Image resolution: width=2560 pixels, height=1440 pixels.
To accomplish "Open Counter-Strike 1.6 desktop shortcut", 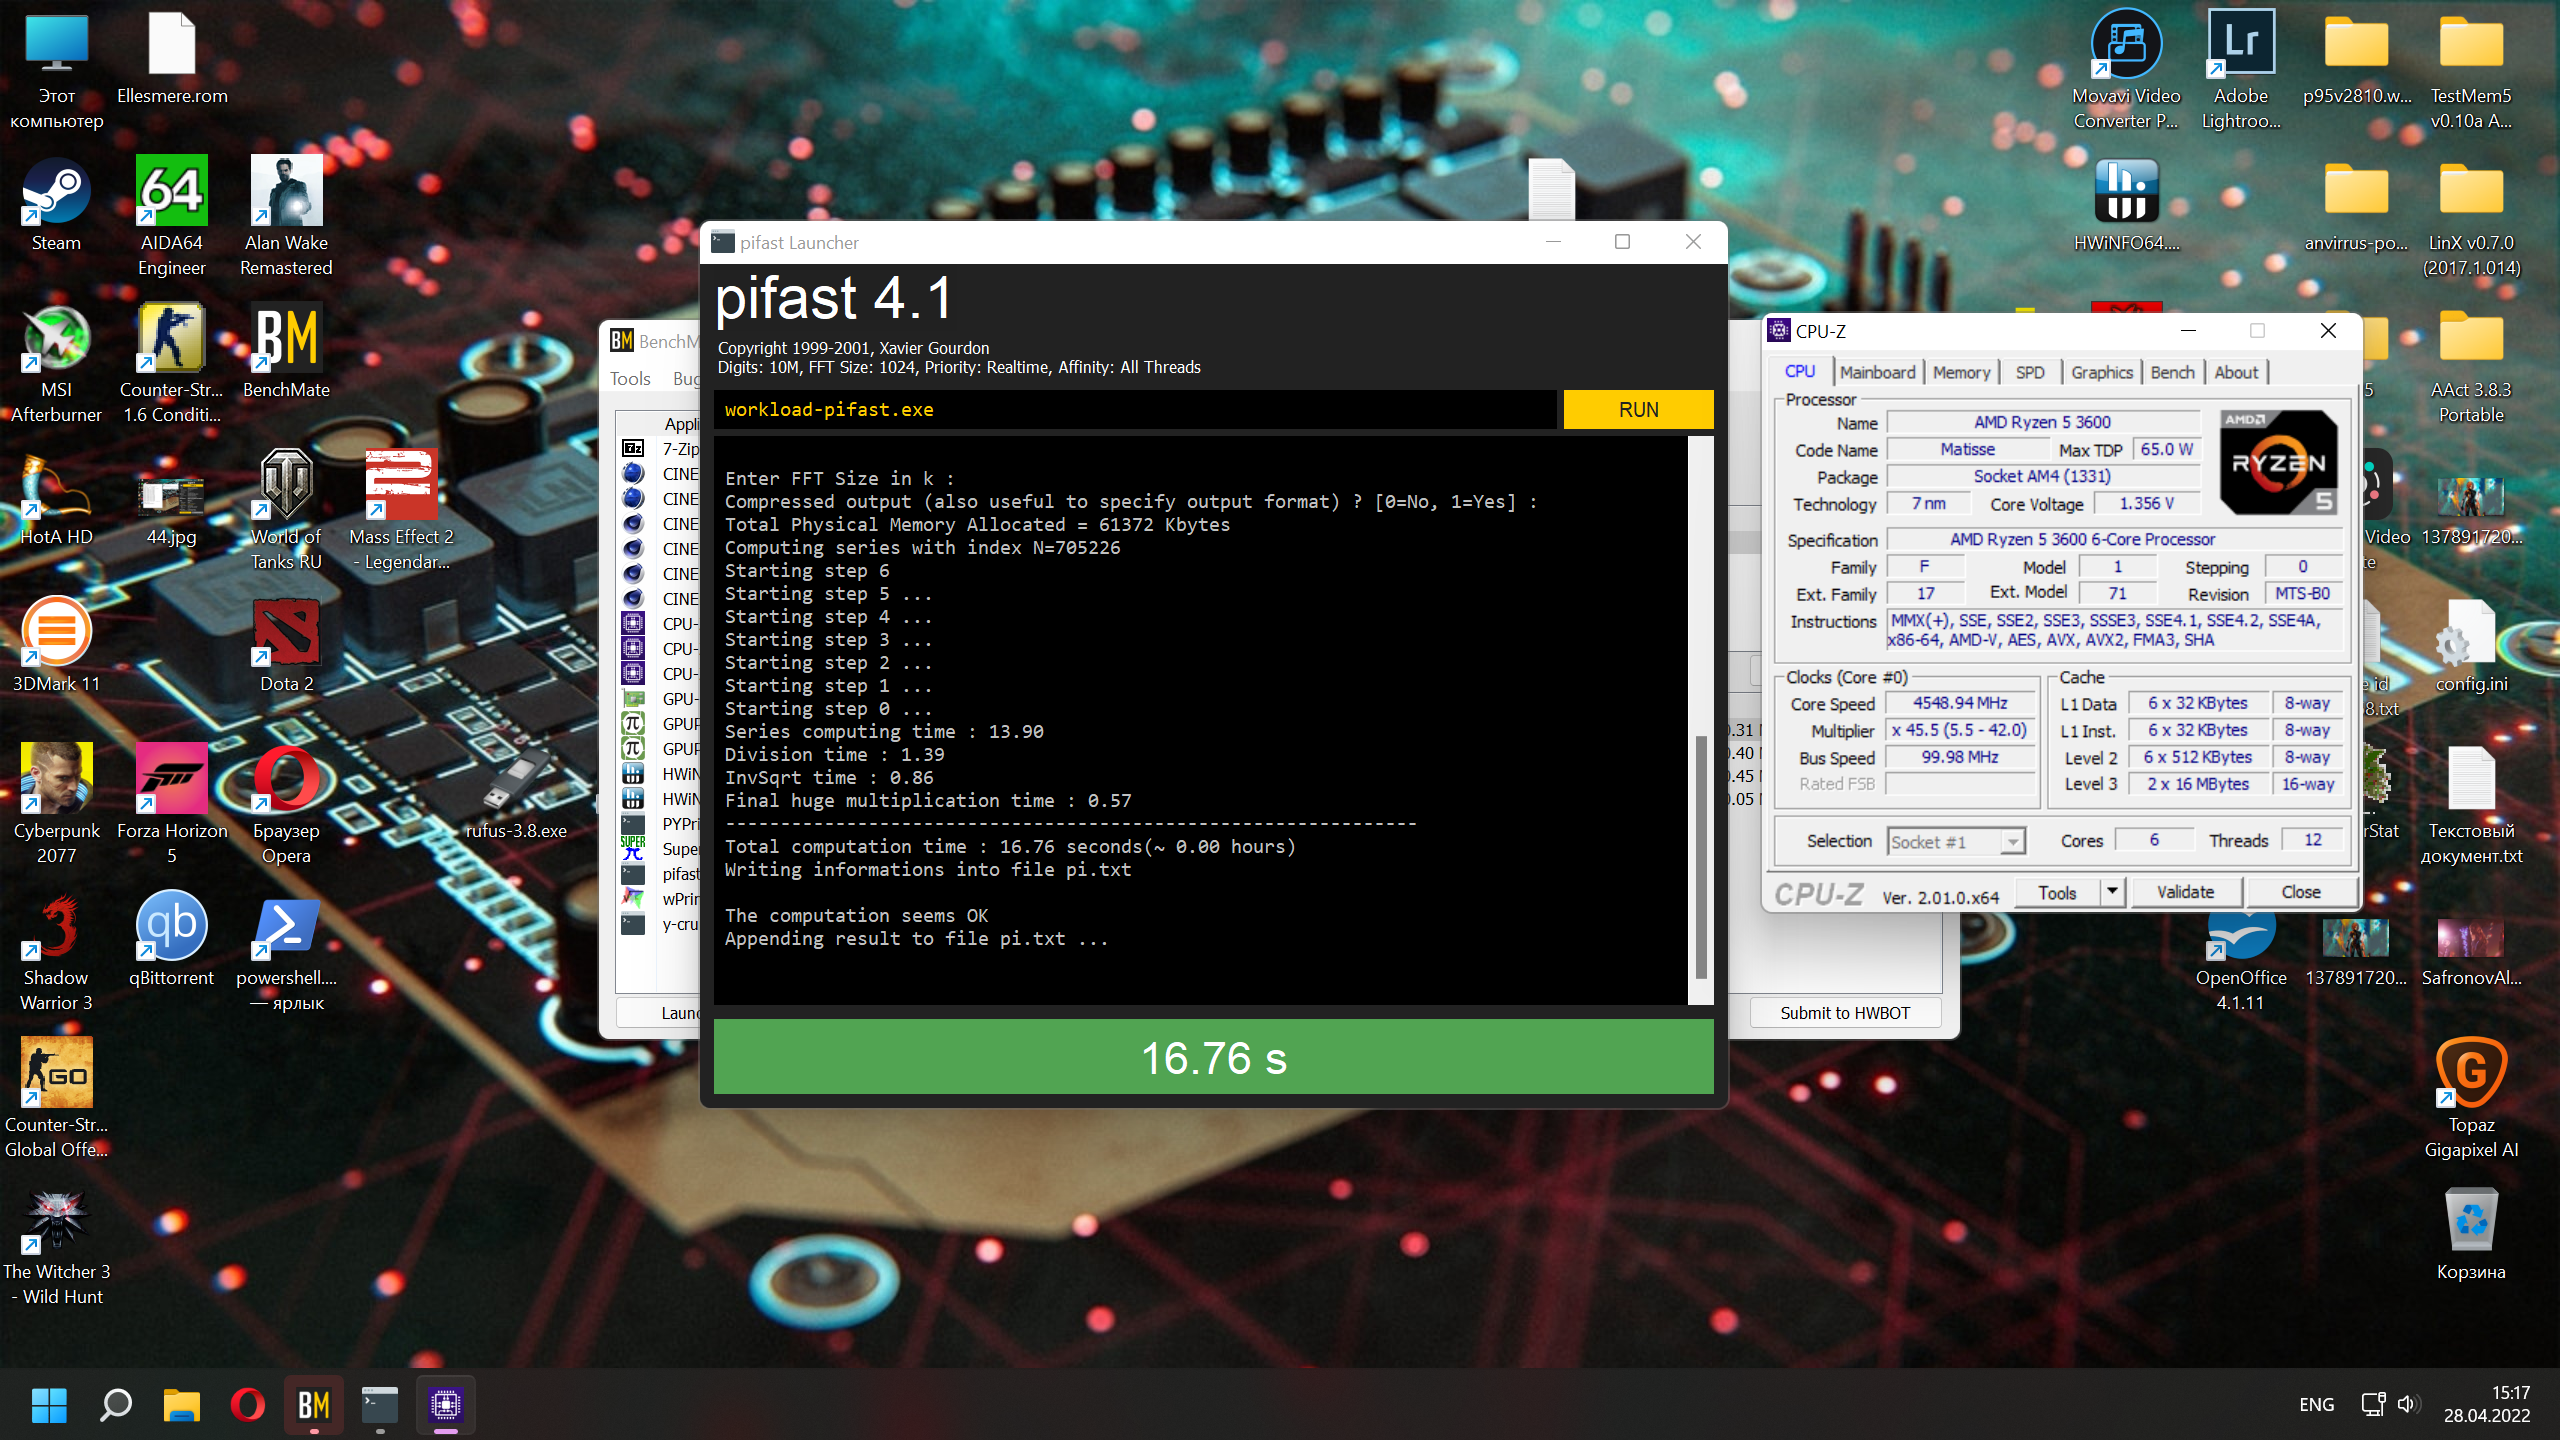I will click(172, 362).
